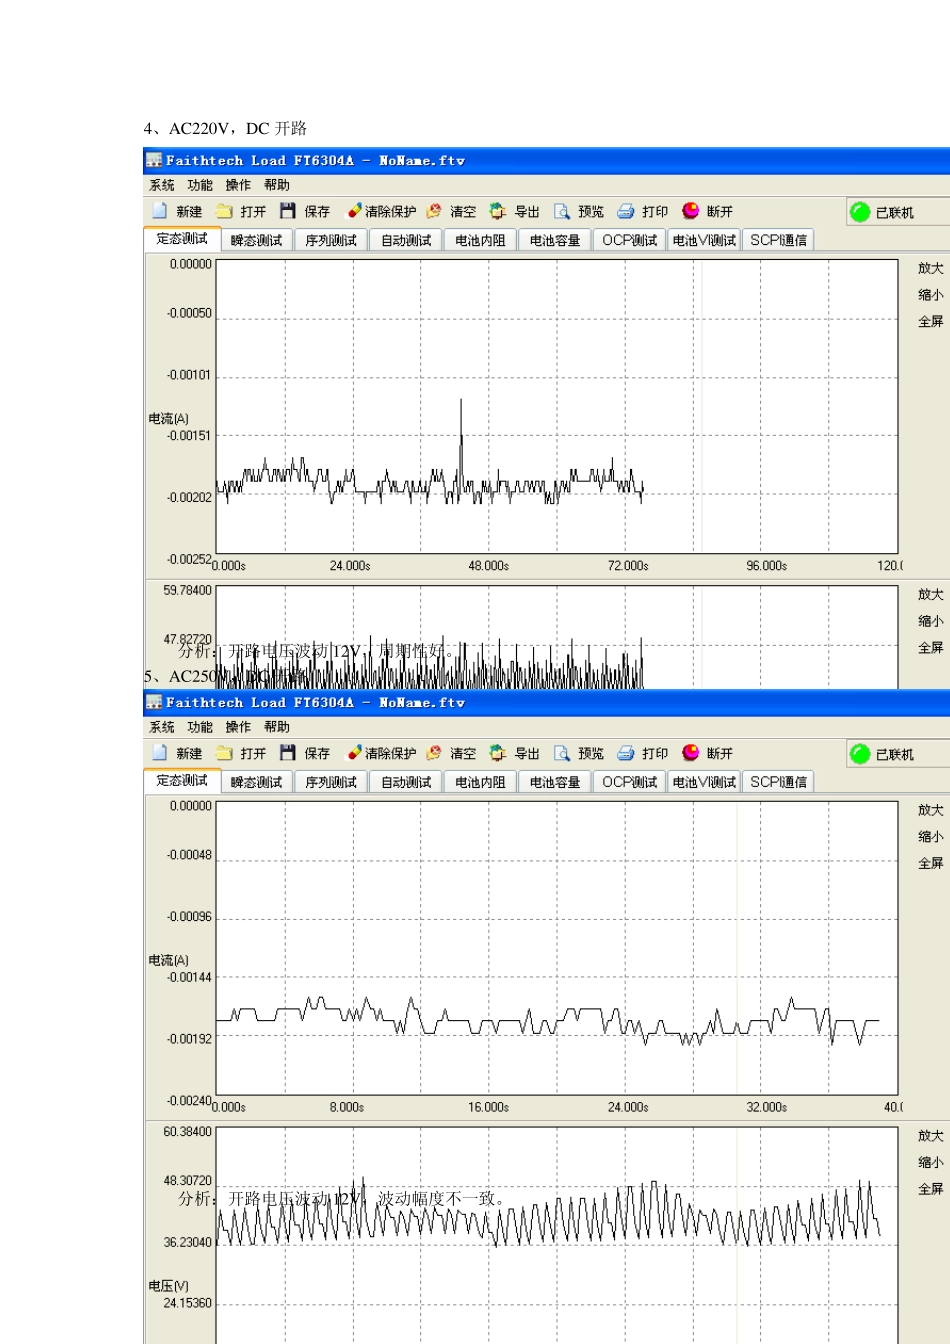Viewport: 950px width, 1344px height.
Task: Open the 功能 menu in the lower window
Action: coord(200,727)
